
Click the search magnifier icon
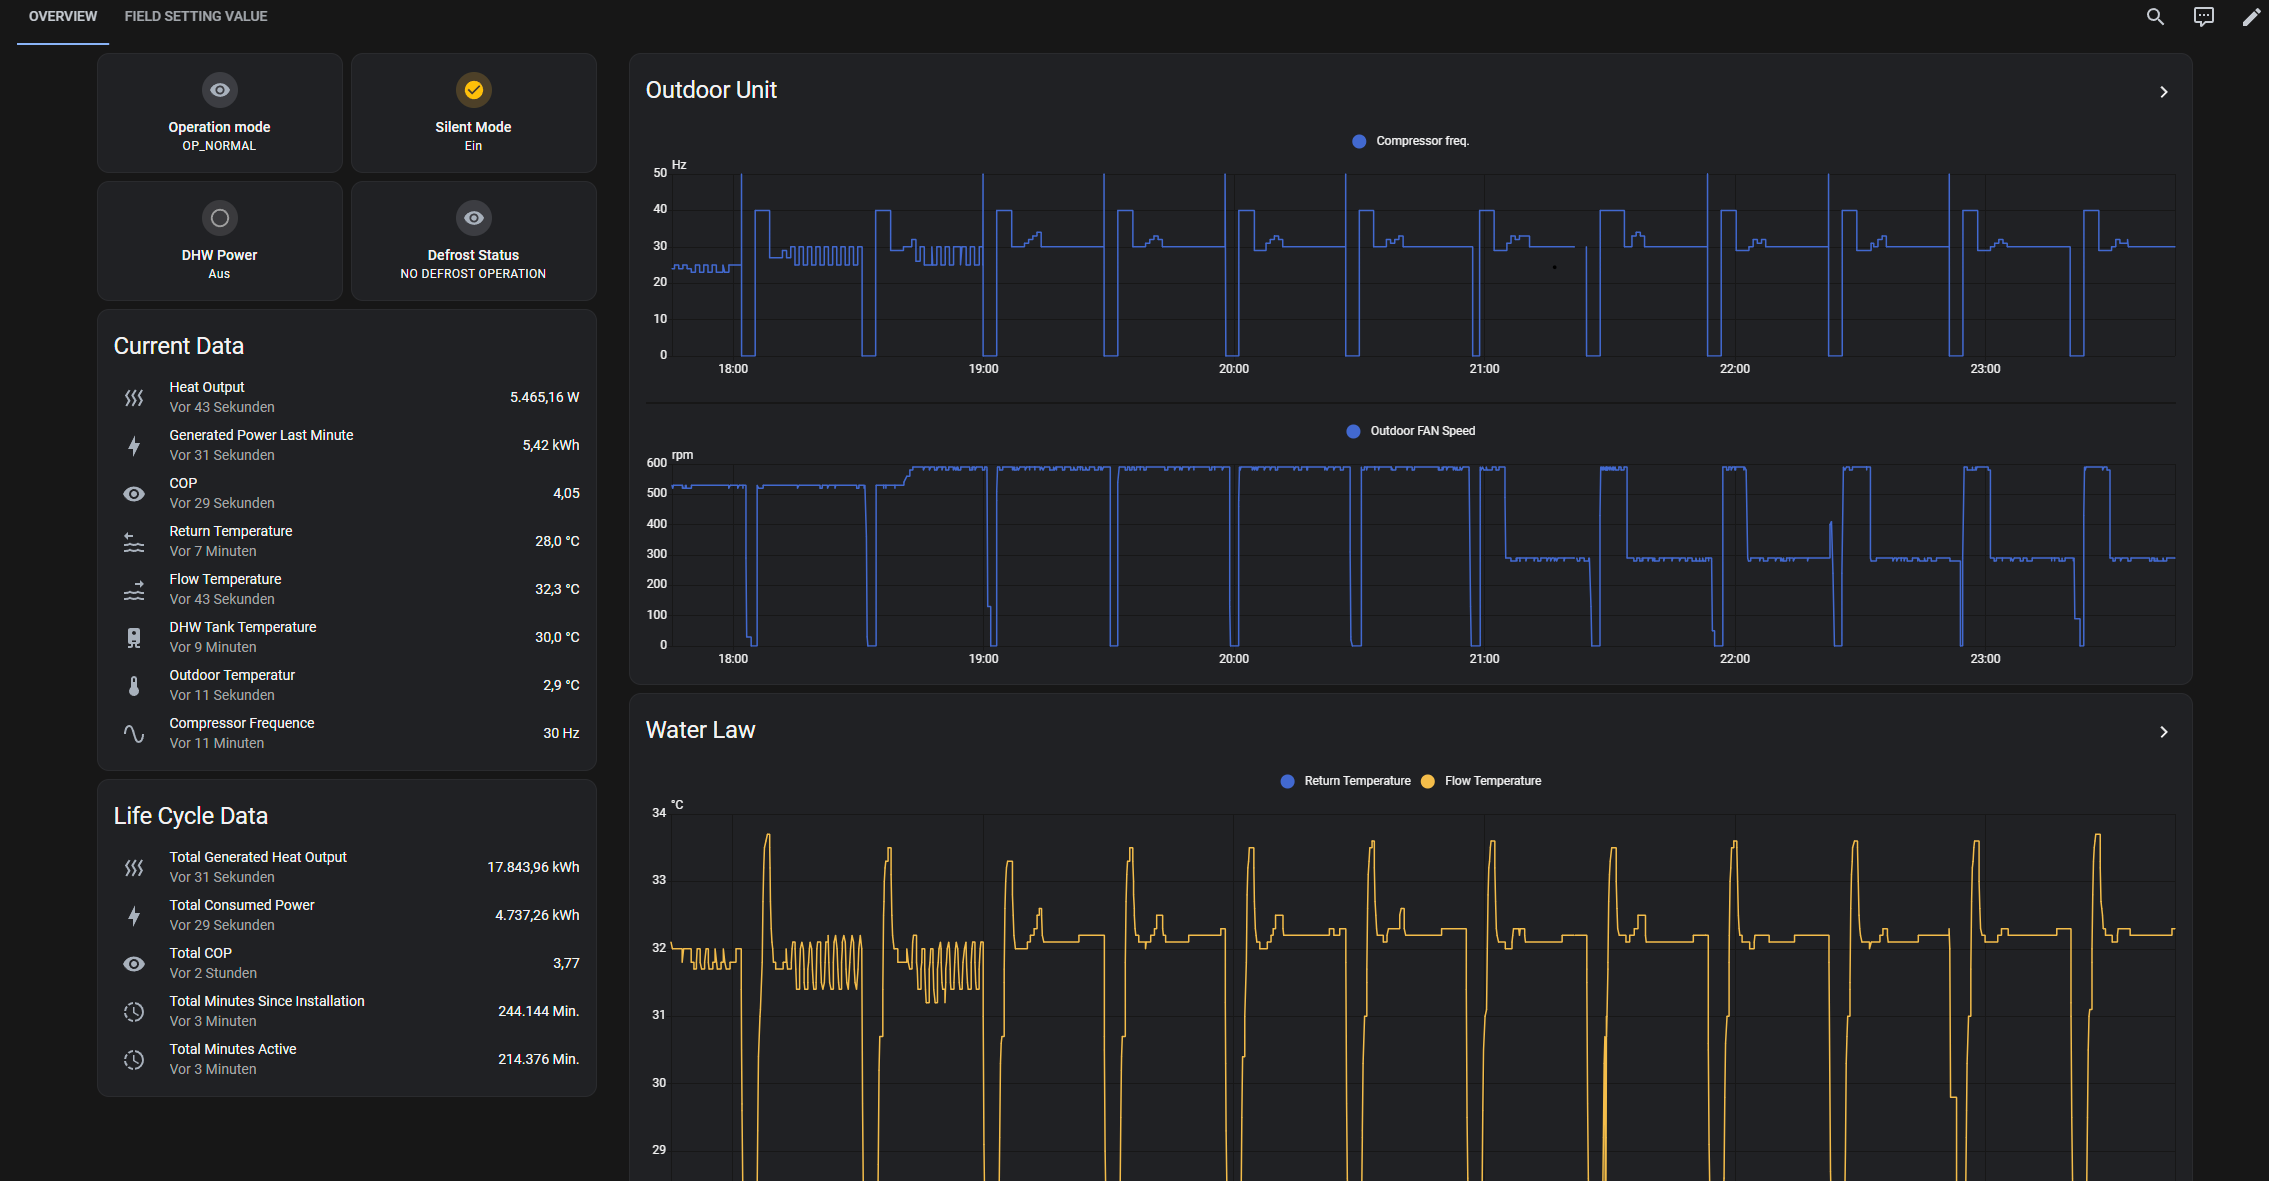pos(2155,17)
